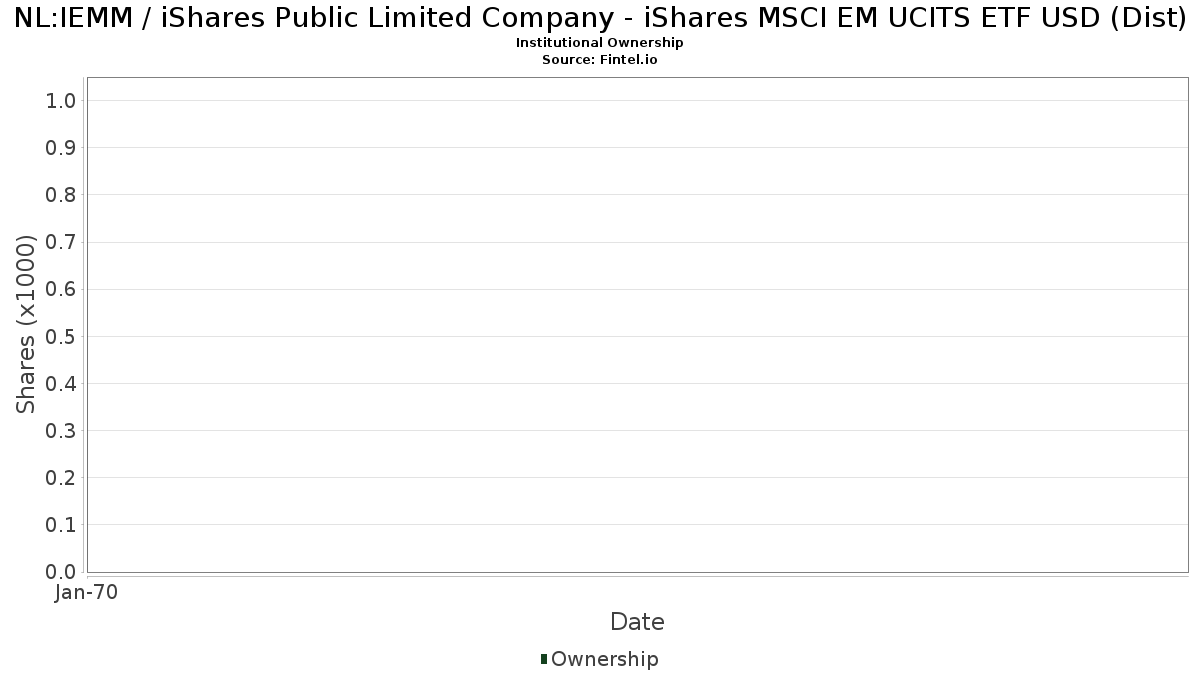Image resolution: width=1200 pixels, height=675 pixels.
Task: Select the 0.9 y-axis tick label
Action: (61, 148)
